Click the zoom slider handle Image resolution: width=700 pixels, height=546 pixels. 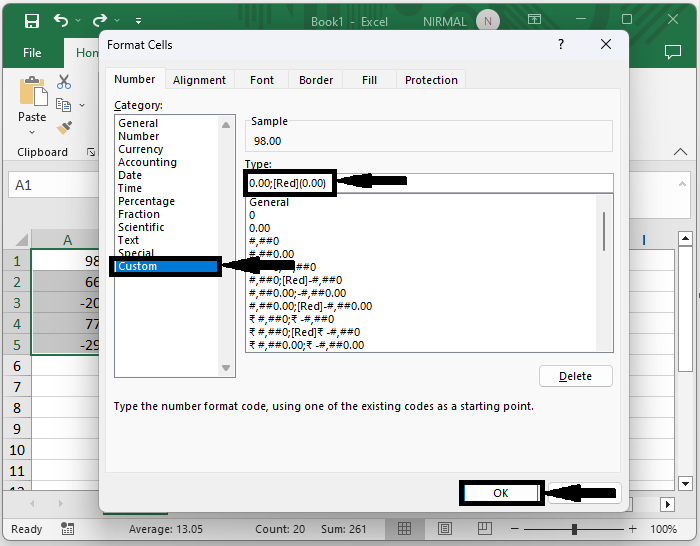click(574, 529)
